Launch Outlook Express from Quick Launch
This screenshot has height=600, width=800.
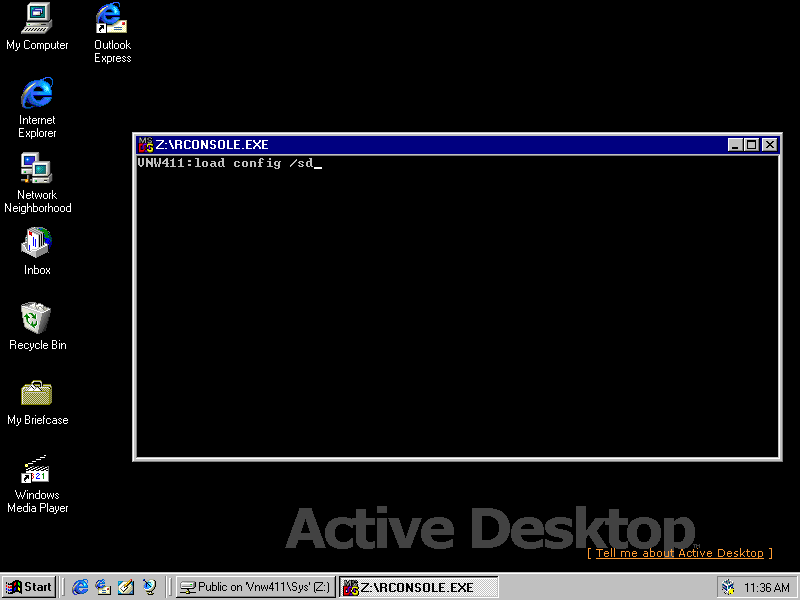coord(103,587)
